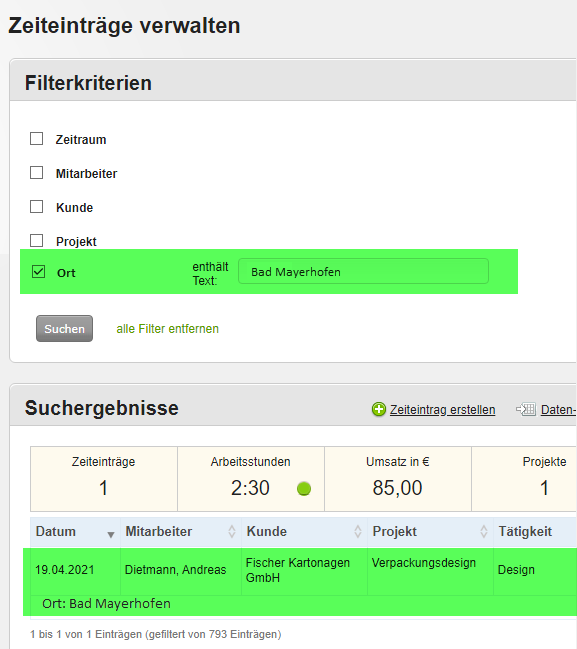Screen dimensions: 577x649
Task: Click the green plus Zeiteintrag erstellen icon
Action: click(378, 409)
